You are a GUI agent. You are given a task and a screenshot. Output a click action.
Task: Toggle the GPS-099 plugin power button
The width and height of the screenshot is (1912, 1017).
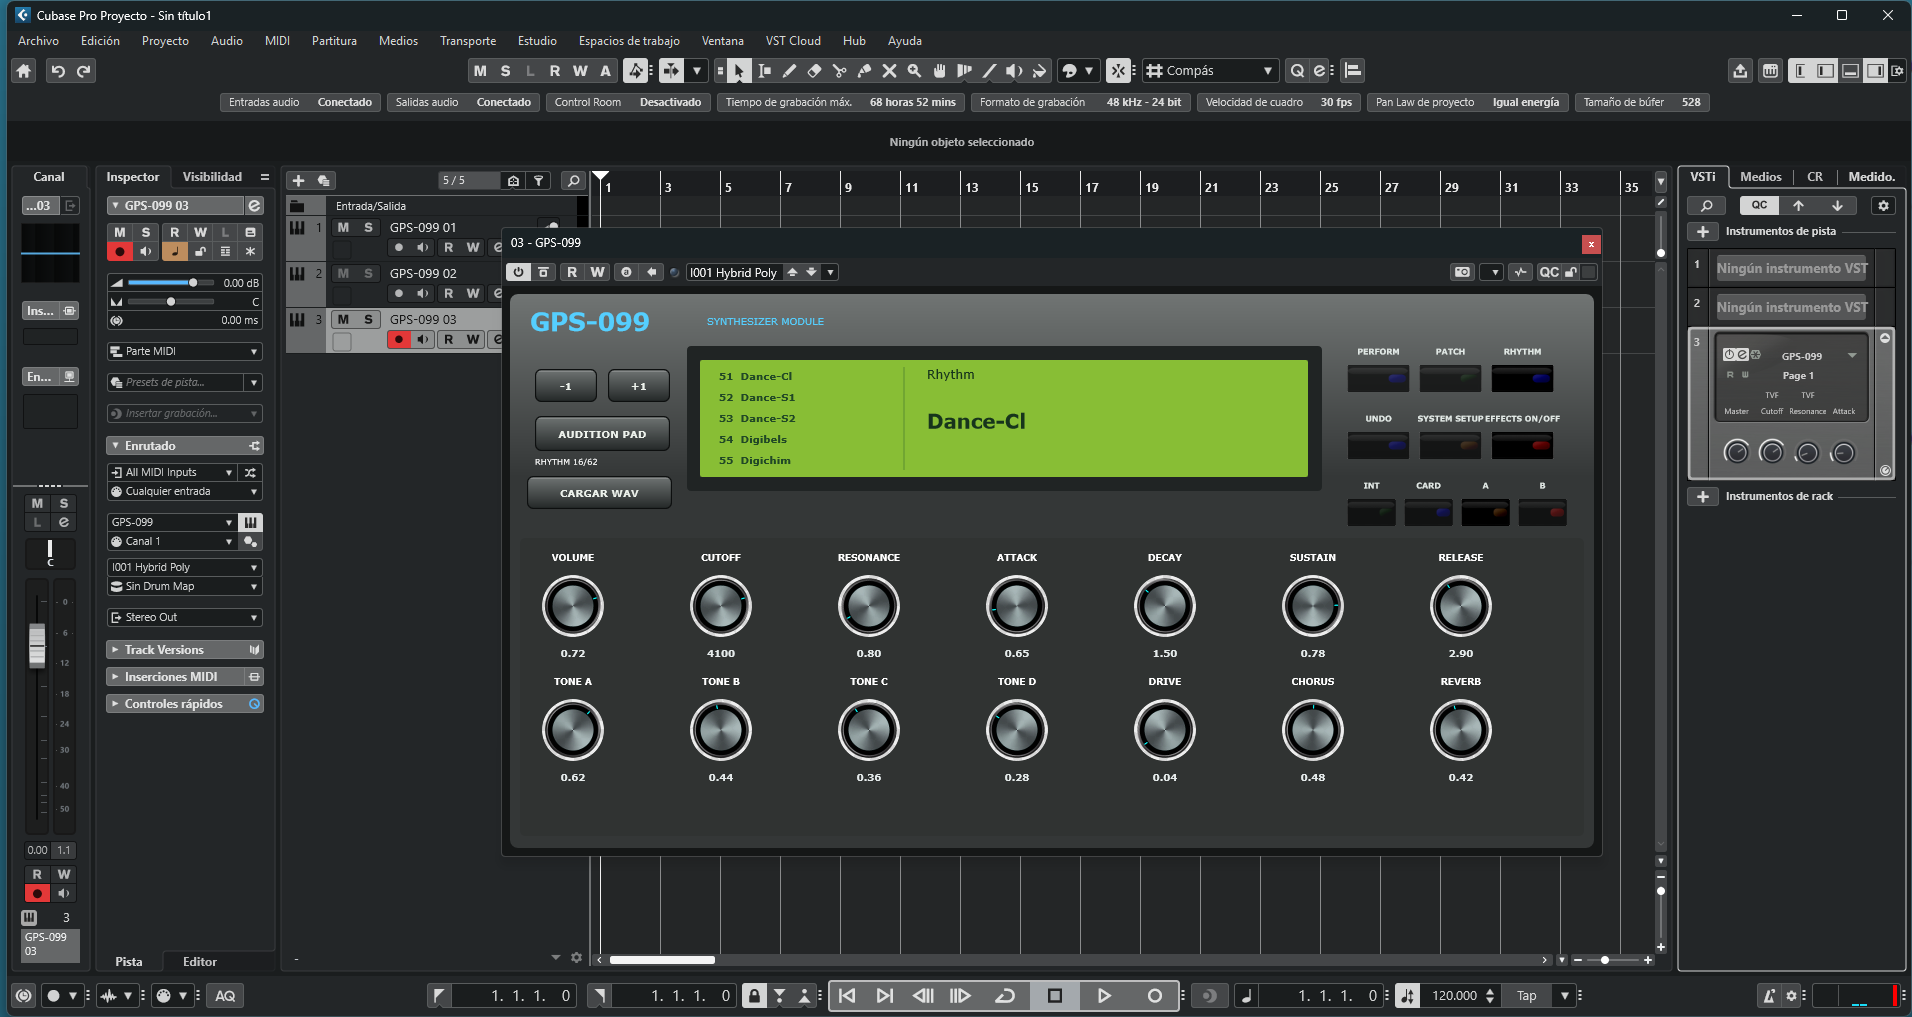point(518,272)
